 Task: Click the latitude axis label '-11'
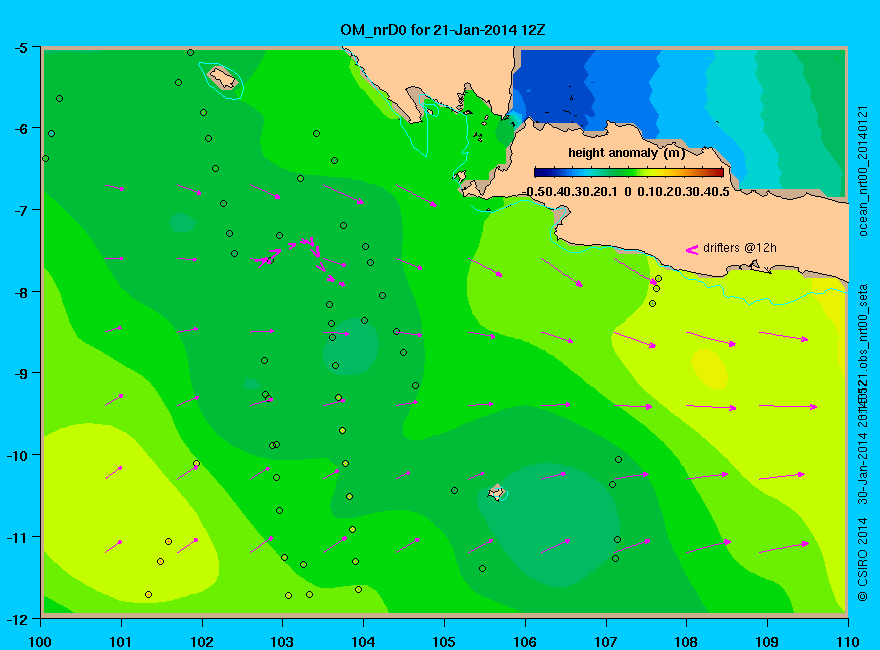click(x=17, y=537)
